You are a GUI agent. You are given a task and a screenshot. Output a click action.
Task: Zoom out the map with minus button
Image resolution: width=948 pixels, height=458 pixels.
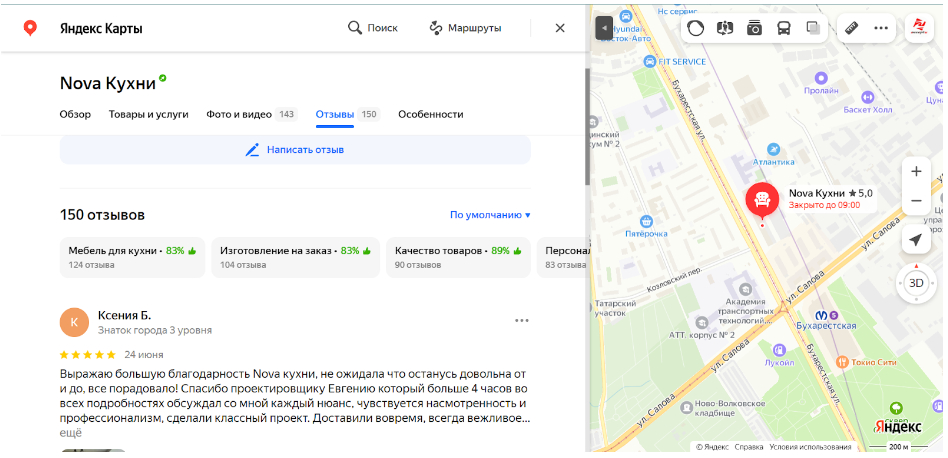pyautogui.click(x=916, y=201)
